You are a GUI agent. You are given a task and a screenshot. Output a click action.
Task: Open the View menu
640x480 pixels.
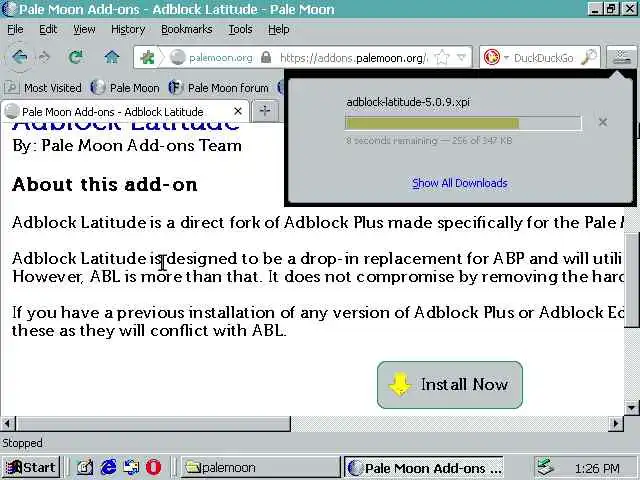84,29
